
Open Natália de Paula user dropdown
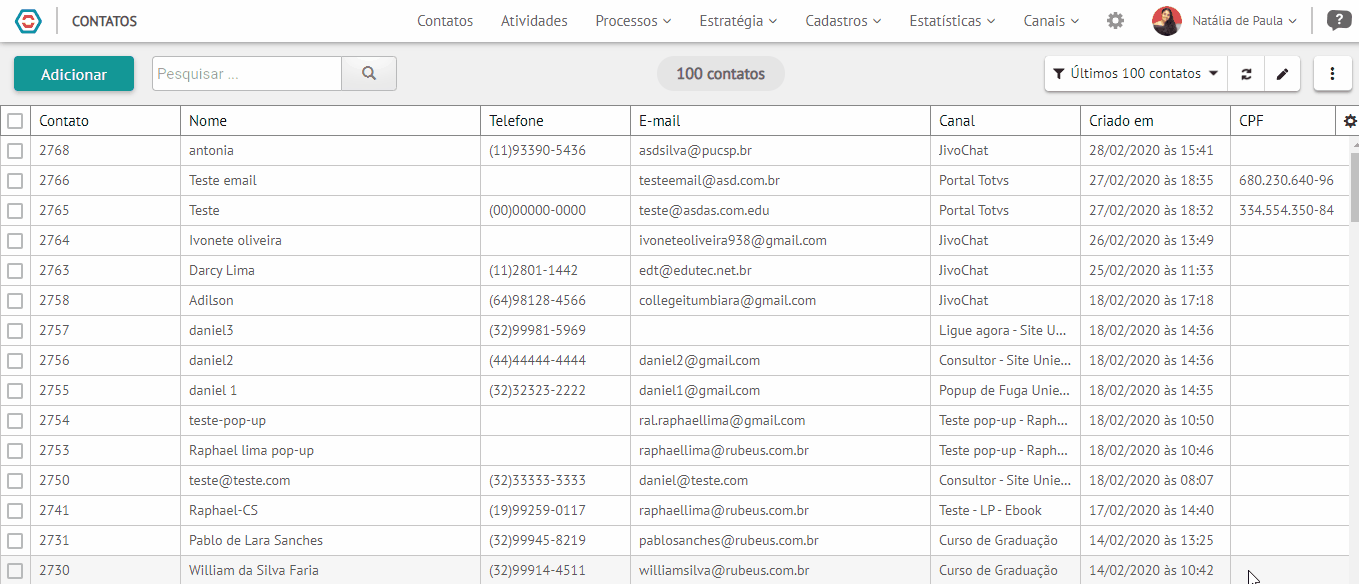point(1244,21)
